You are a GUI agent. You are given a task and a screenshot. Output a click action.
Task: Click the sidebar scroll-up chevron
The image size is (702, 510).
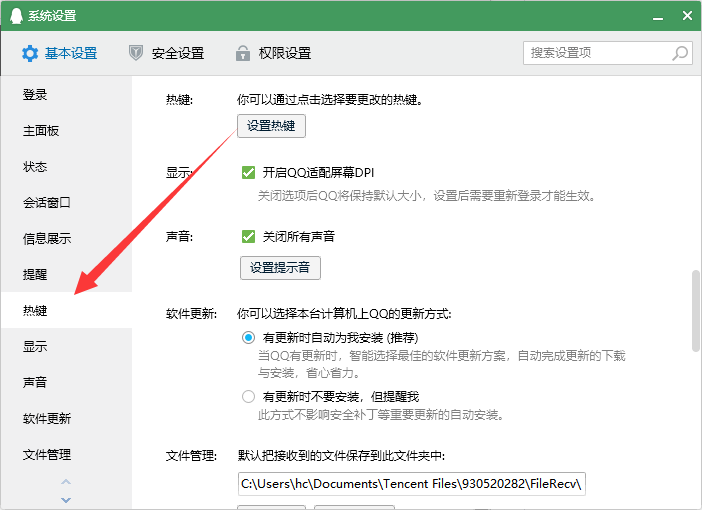tap(66, 482)
